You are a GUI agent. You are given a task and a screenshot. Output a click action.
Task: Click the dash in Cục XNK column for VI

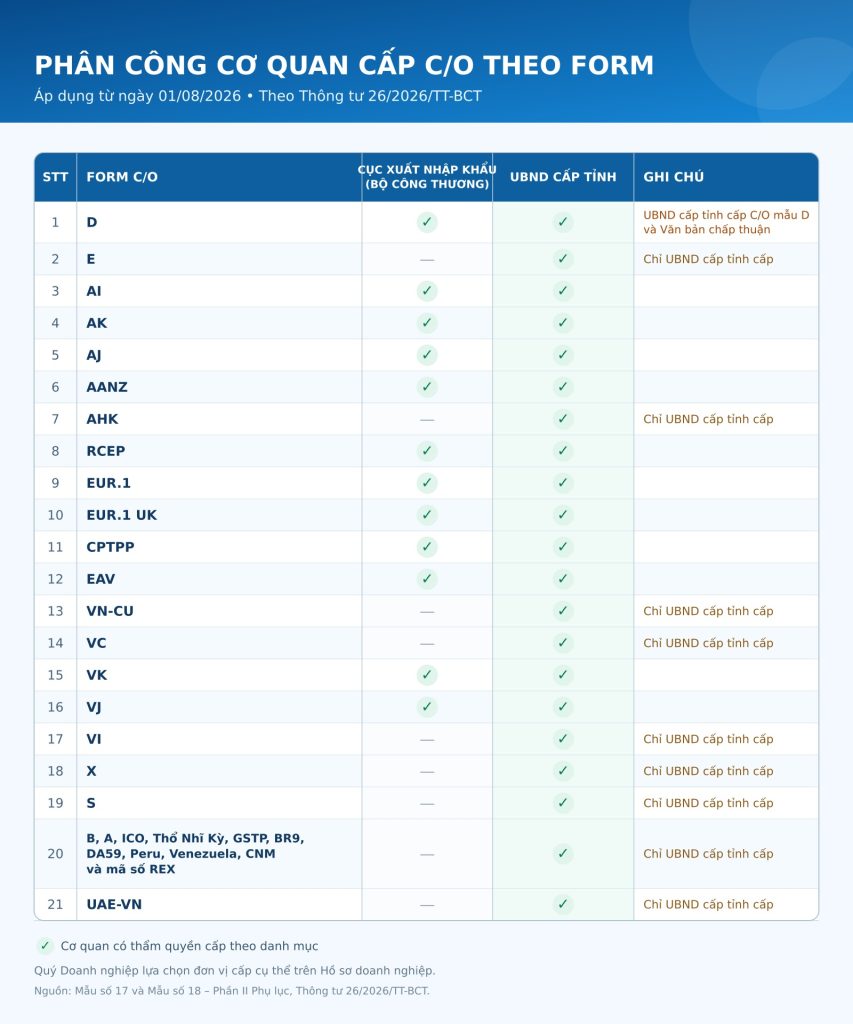coord(426,739)
